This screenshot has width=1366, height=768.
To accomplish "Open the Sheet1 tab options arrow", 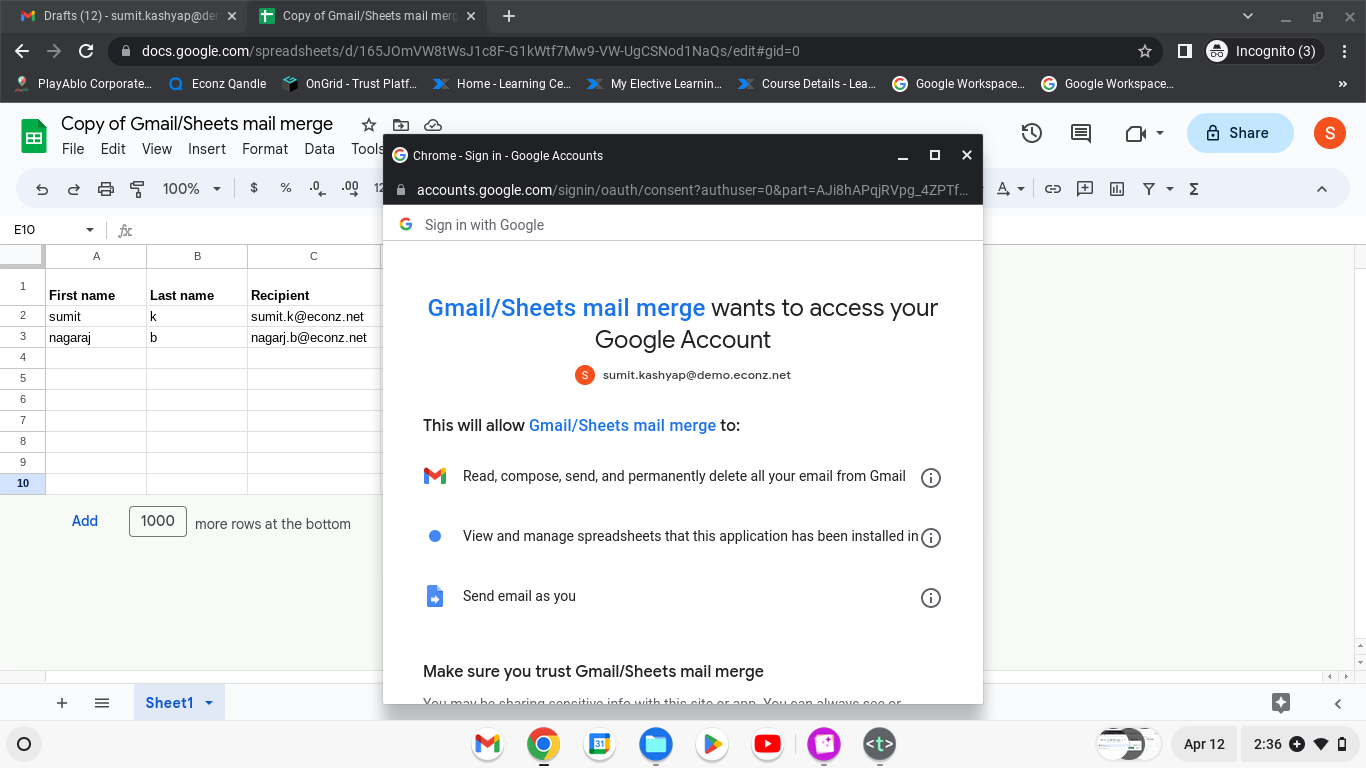I will pos(209,703).
